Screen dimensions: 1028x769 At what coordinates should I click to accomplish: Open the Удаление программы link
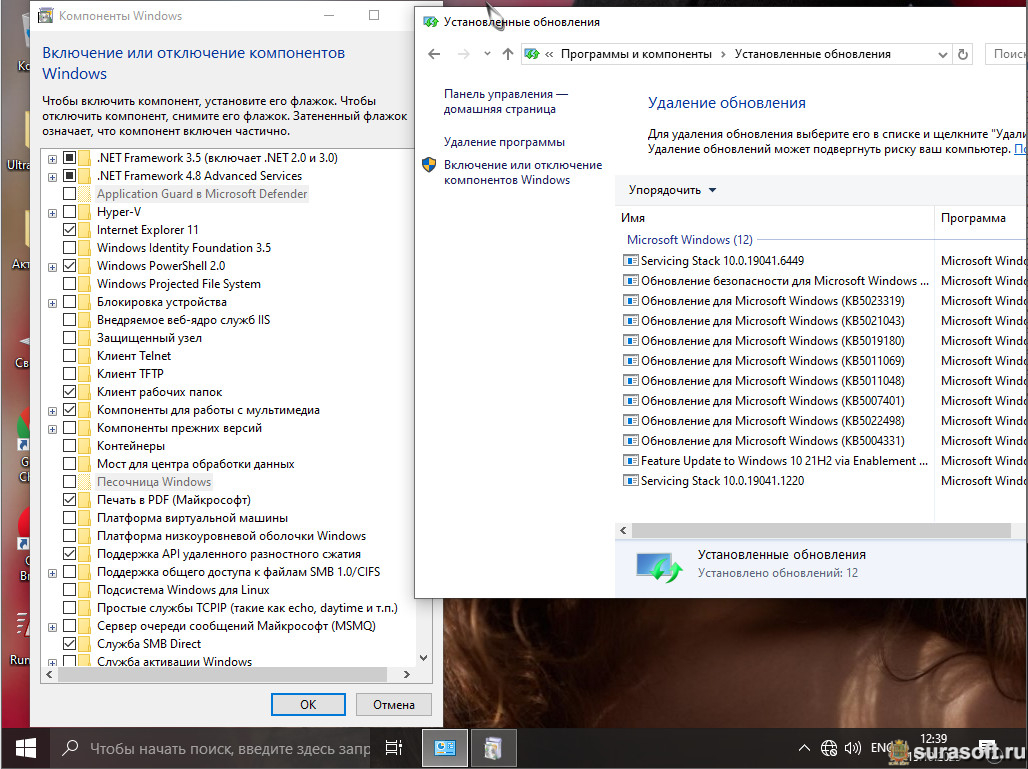point(504,142)
